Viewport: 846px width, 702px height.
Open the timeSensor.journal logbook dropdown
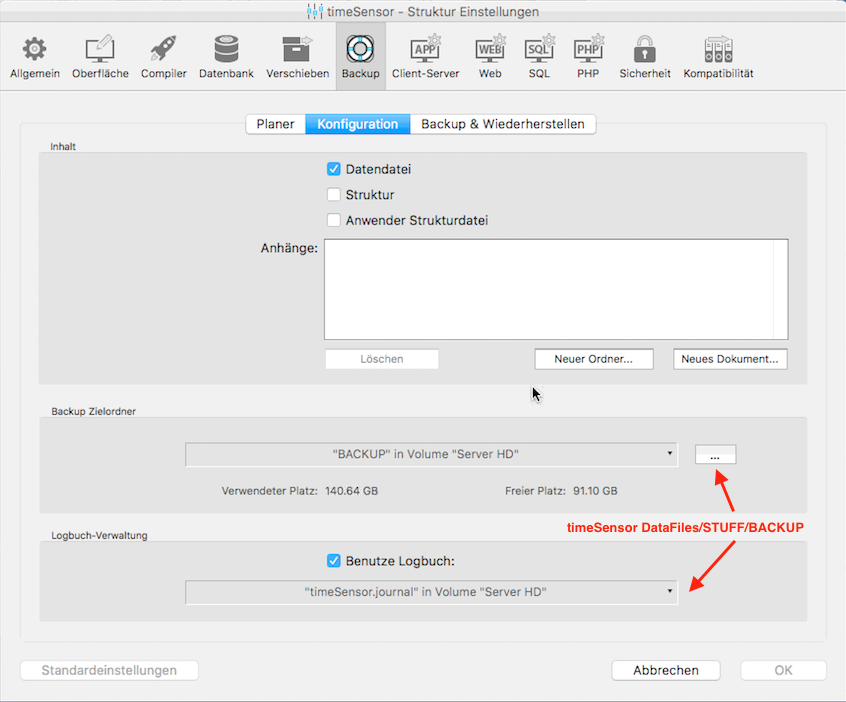pos(431,592)
